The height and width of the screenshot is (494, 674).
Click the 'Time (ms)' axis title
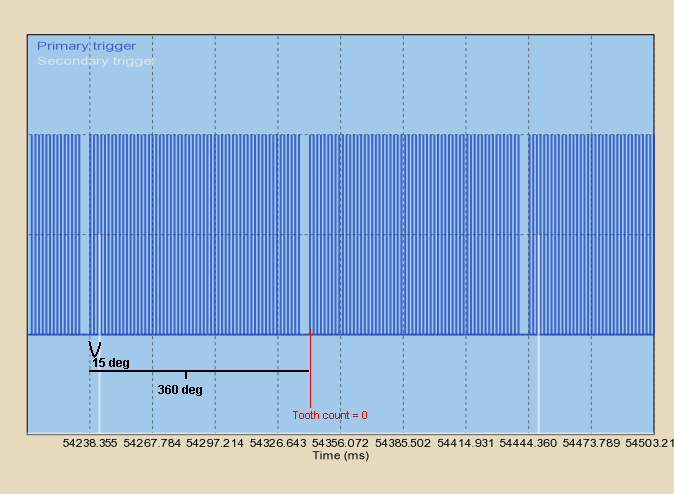pyautogui.click(x=340, y=455)
